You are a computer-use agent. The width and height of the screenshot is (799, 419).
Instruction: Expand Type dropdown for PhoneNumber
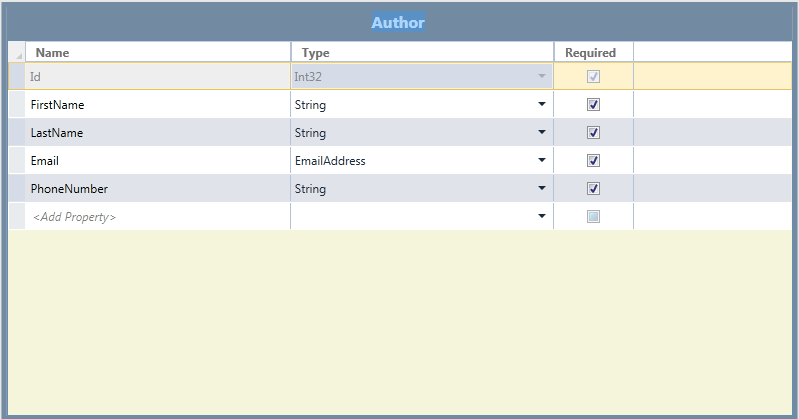(542, 188)
